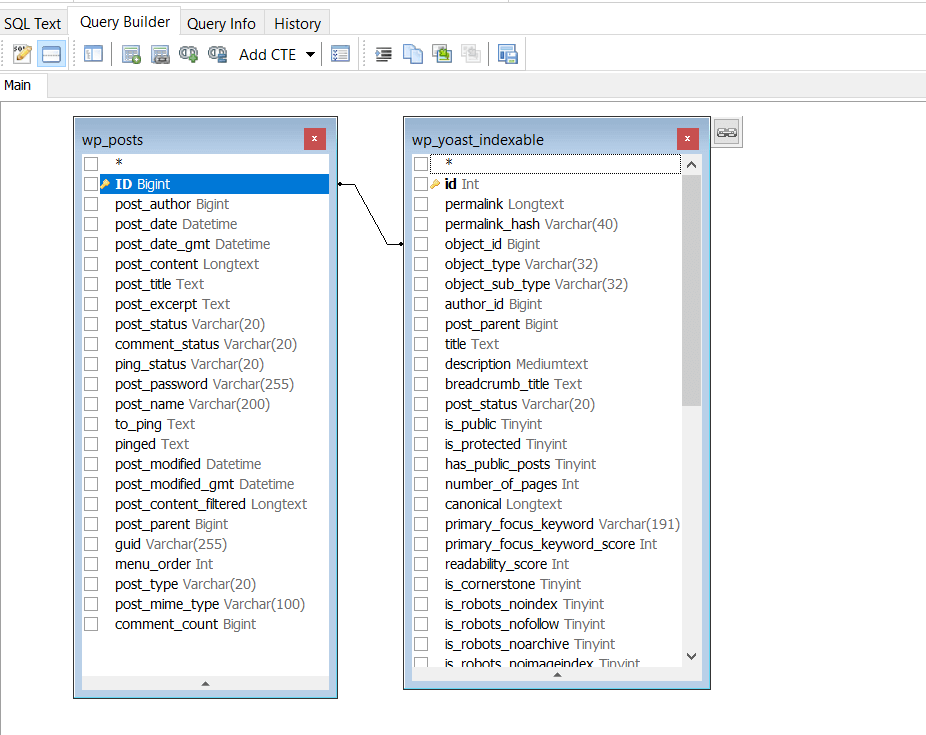The width and height of the screenshot is (926, 735).
Task: Check the * checkbox in wp_posts
Action: coord(91,163)
